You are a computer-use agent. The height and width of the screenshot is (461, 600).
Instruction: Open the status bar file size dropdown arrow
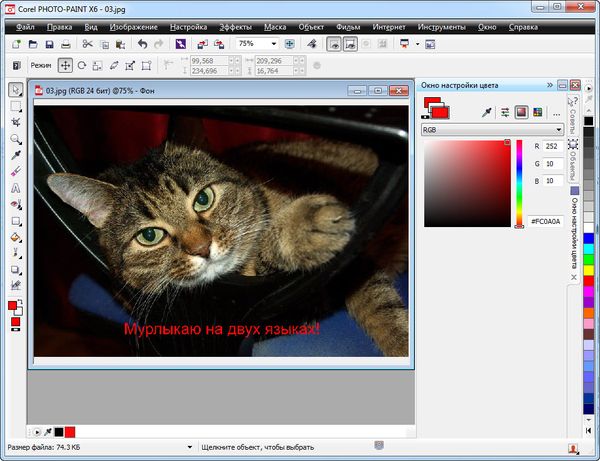pos(190,447)
